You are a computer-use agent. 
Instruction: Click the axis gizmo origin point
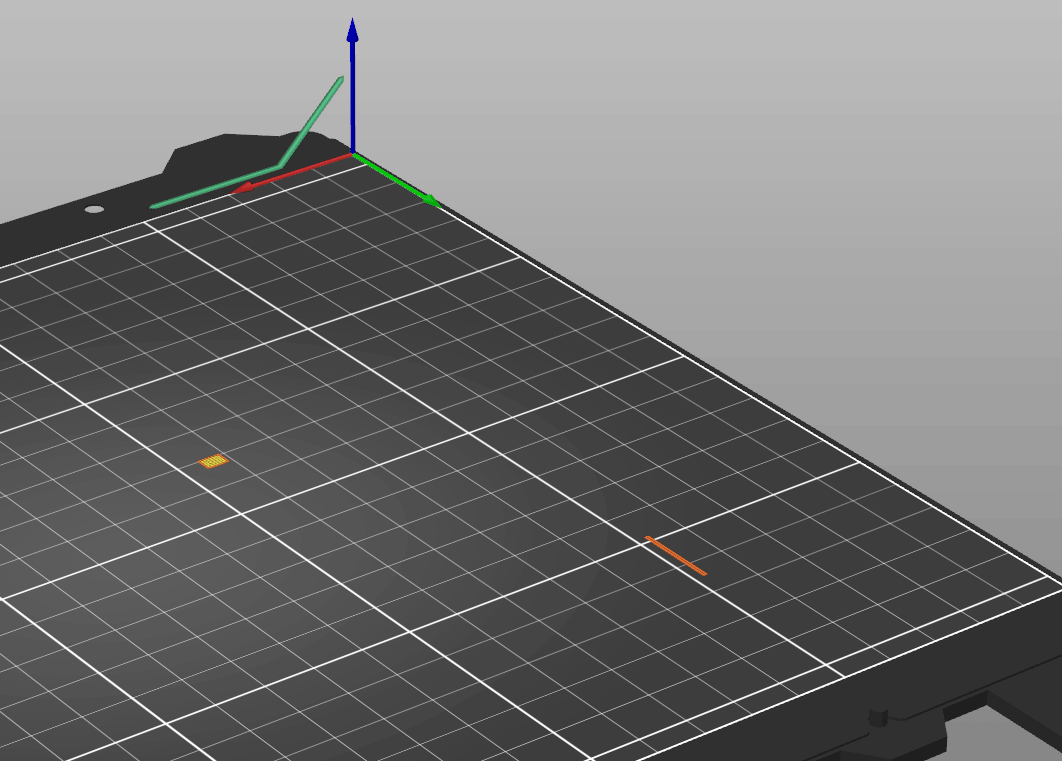tap(352, 155)
